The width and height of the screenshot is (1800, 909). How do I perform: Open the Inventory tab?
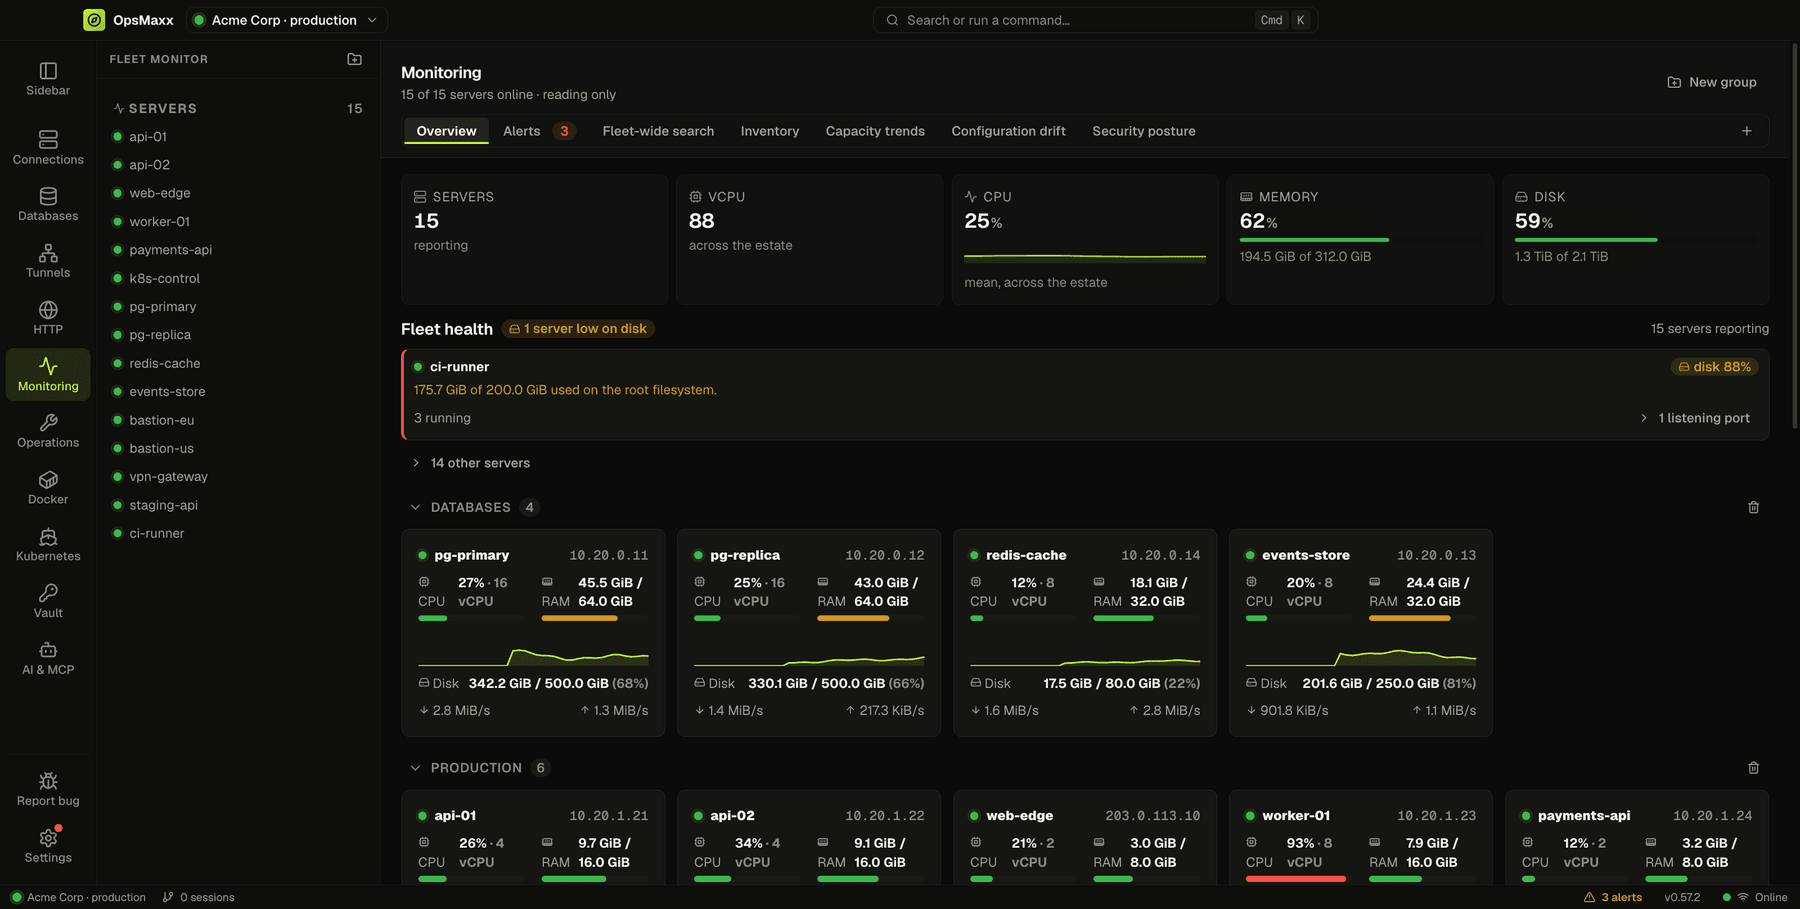[x=769, y=131]
